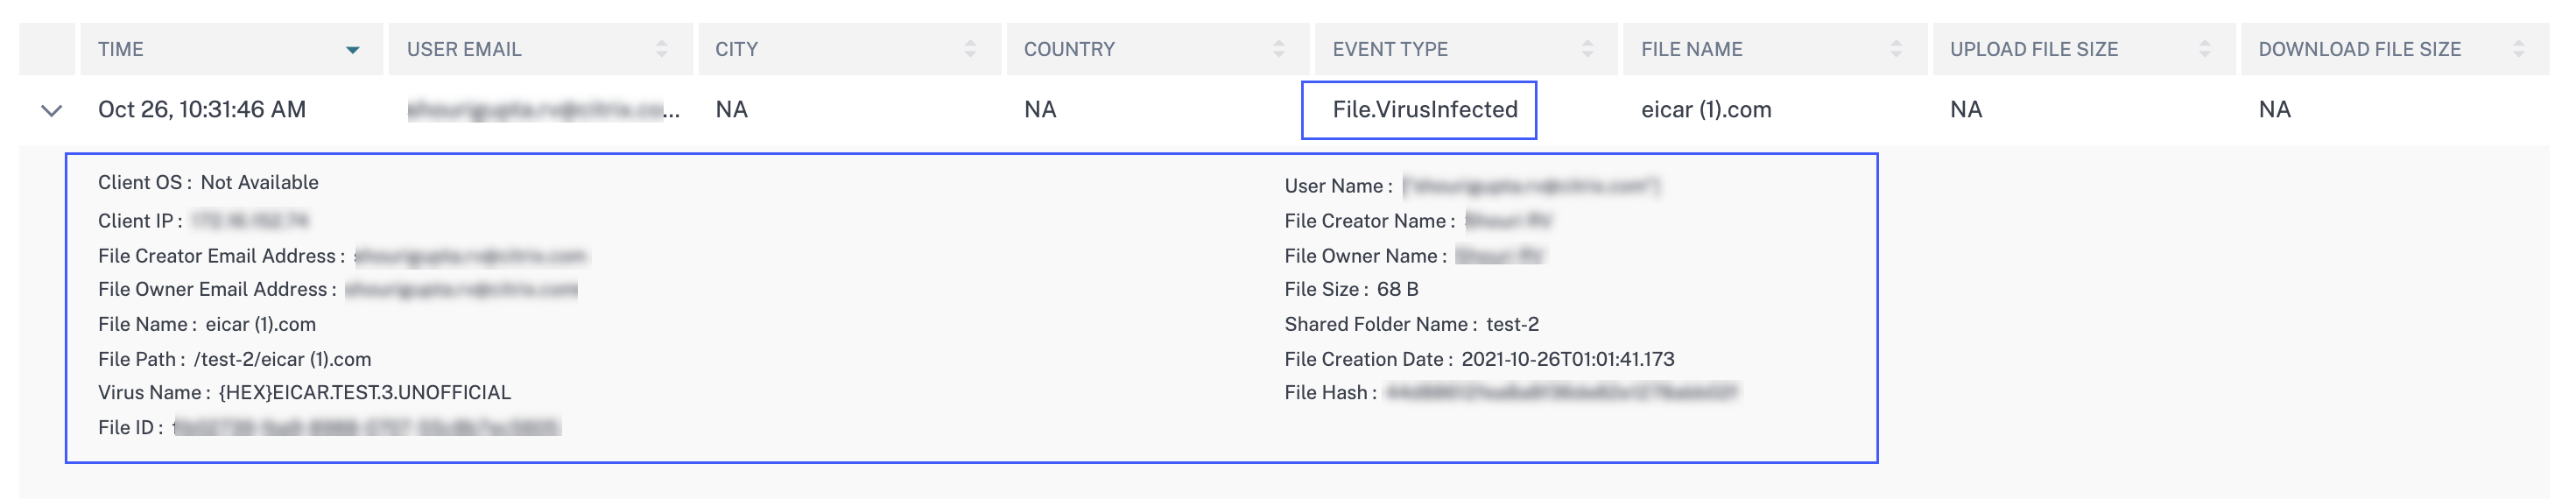The image size is (2576, 499).
Task: Click the virus name {HEX}EICAR.TEST.3.UNOFFICIAL
Action: [364, 393]
